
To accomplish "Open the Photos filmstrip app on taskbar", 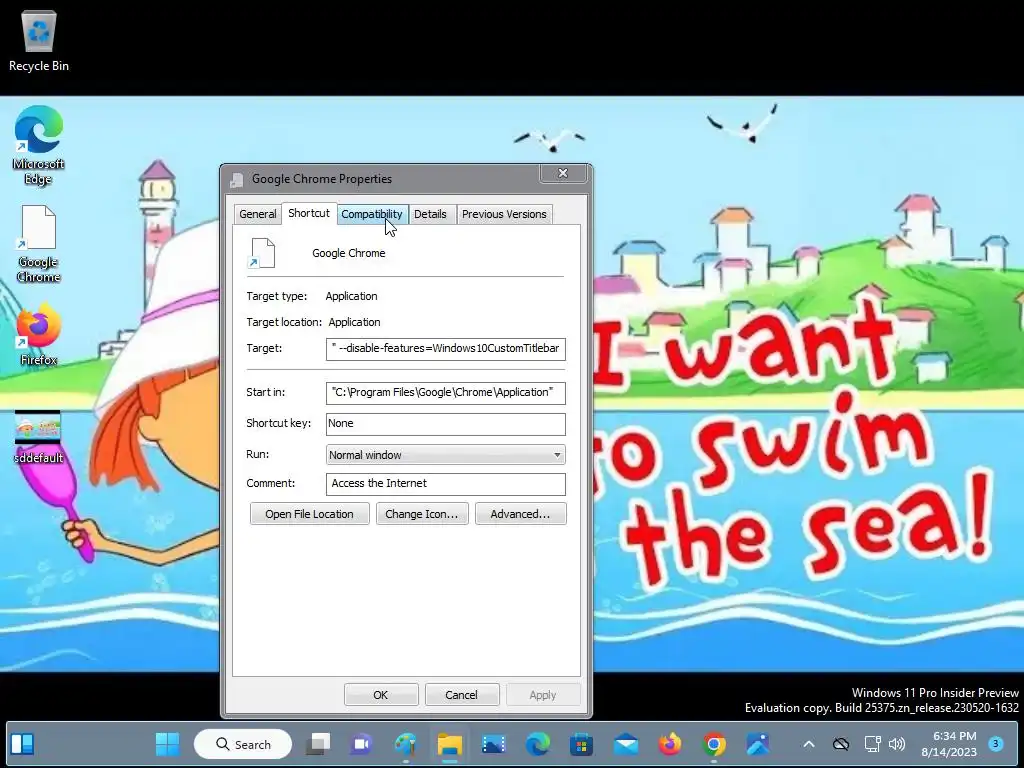I will 494,744.
